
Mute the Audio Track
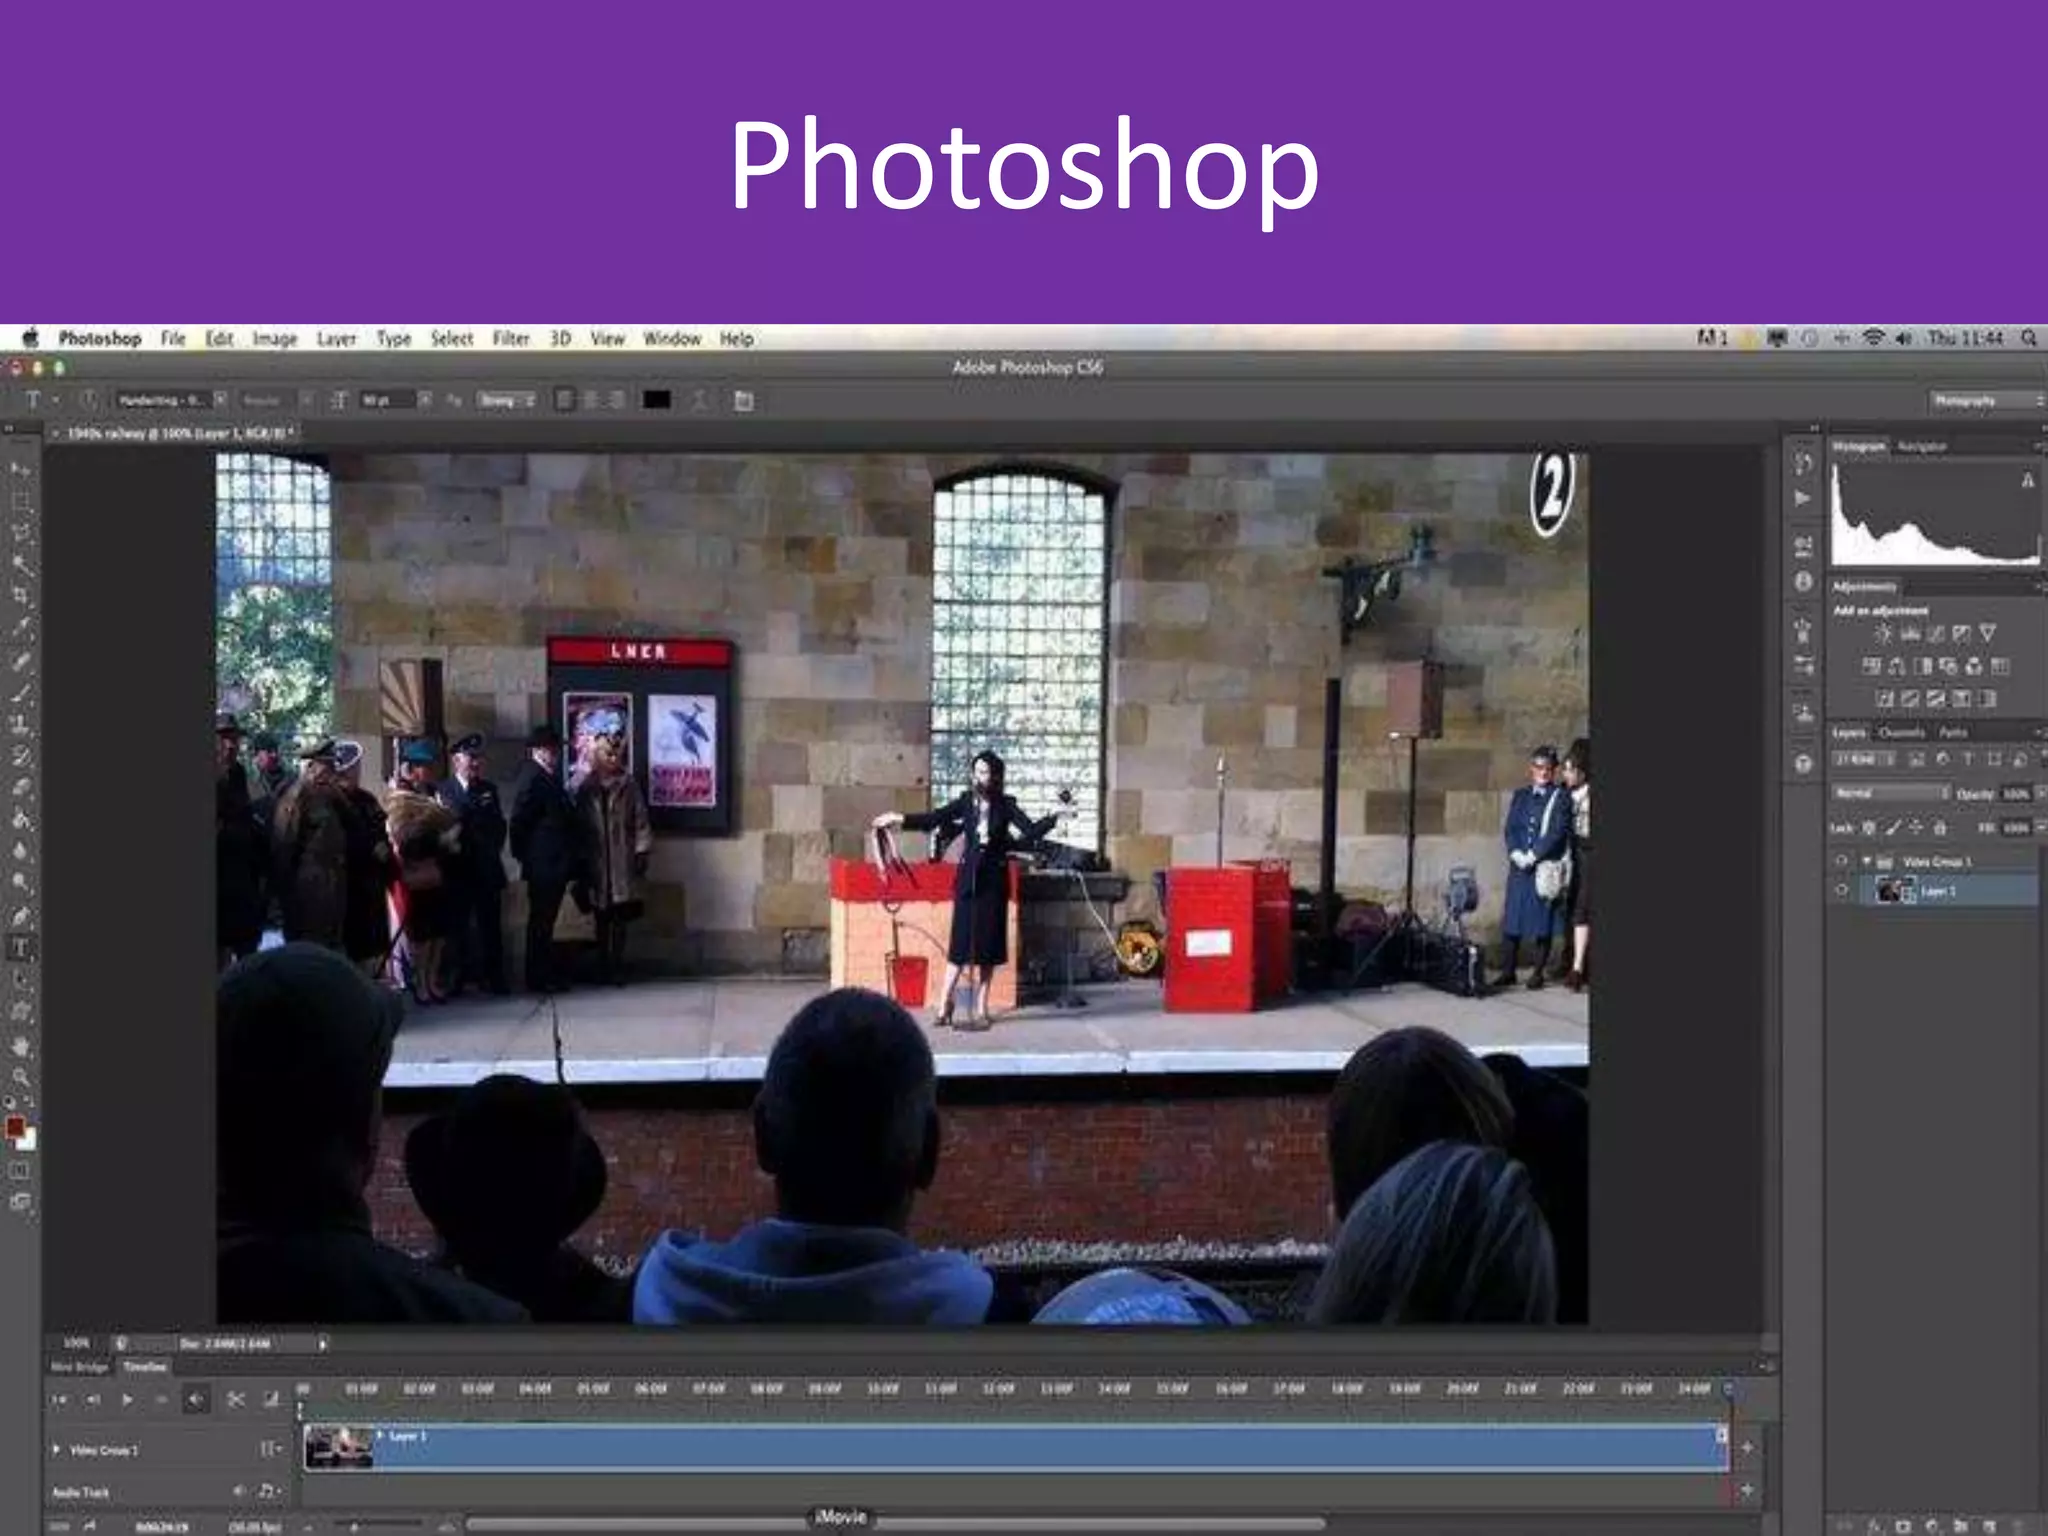coord(239,1491)
